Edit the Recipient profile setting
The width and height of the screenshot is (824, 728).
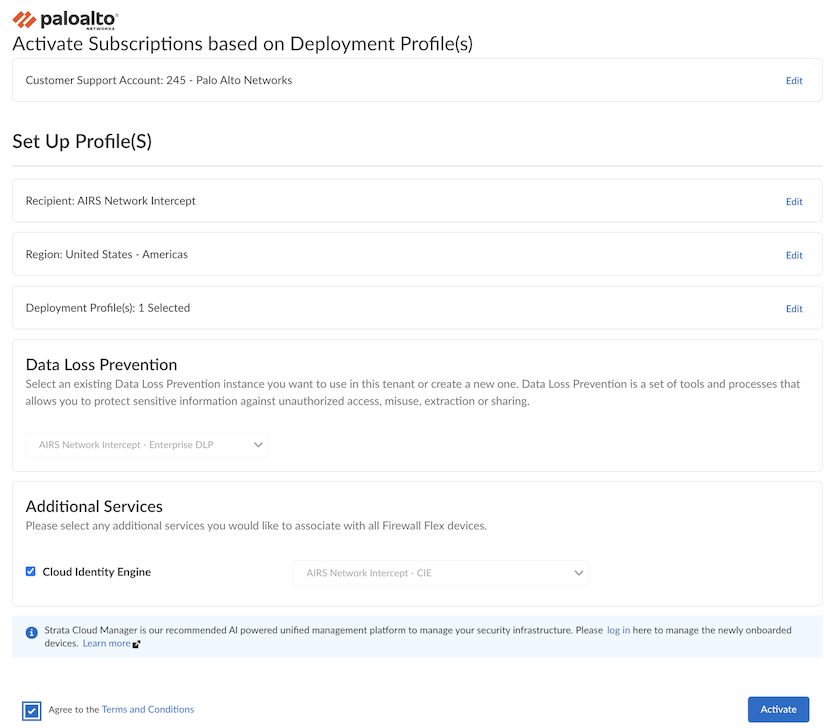tap(794, 201)
